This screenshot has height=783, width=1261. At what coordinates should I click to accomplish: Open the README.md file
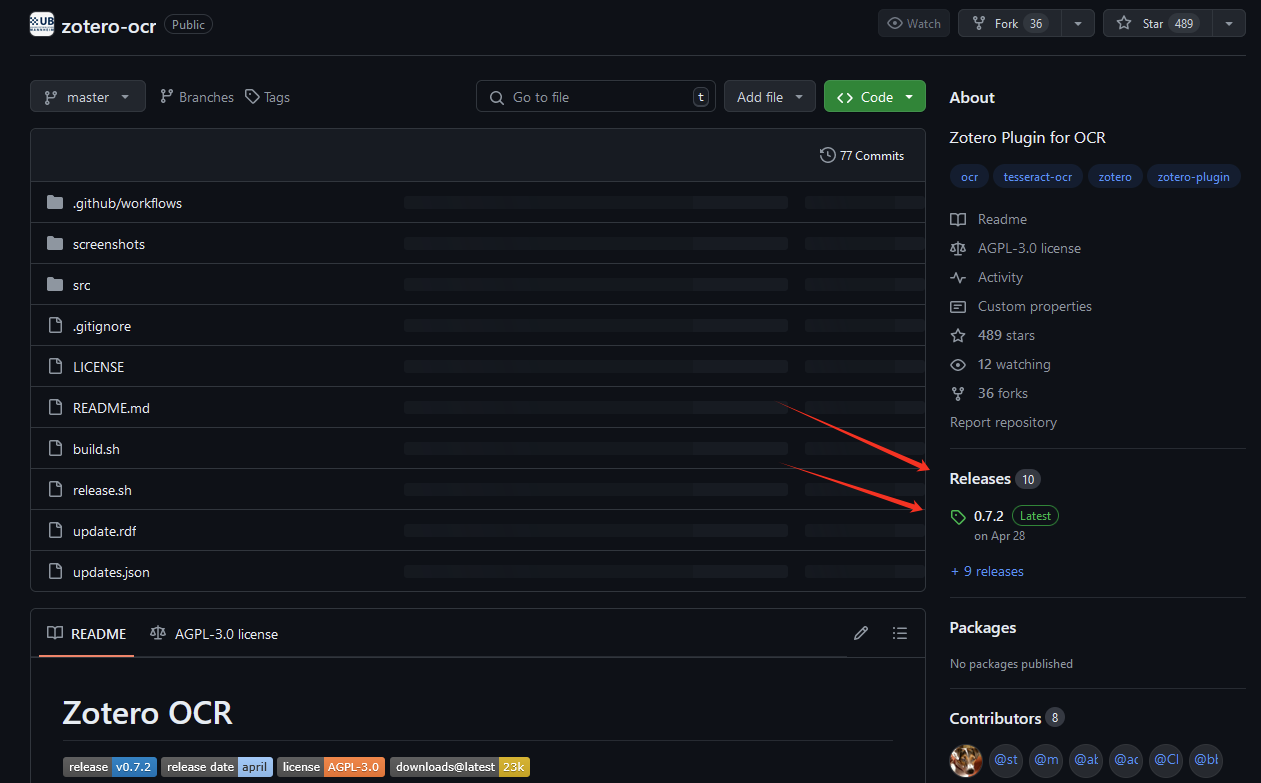[111, 408]
